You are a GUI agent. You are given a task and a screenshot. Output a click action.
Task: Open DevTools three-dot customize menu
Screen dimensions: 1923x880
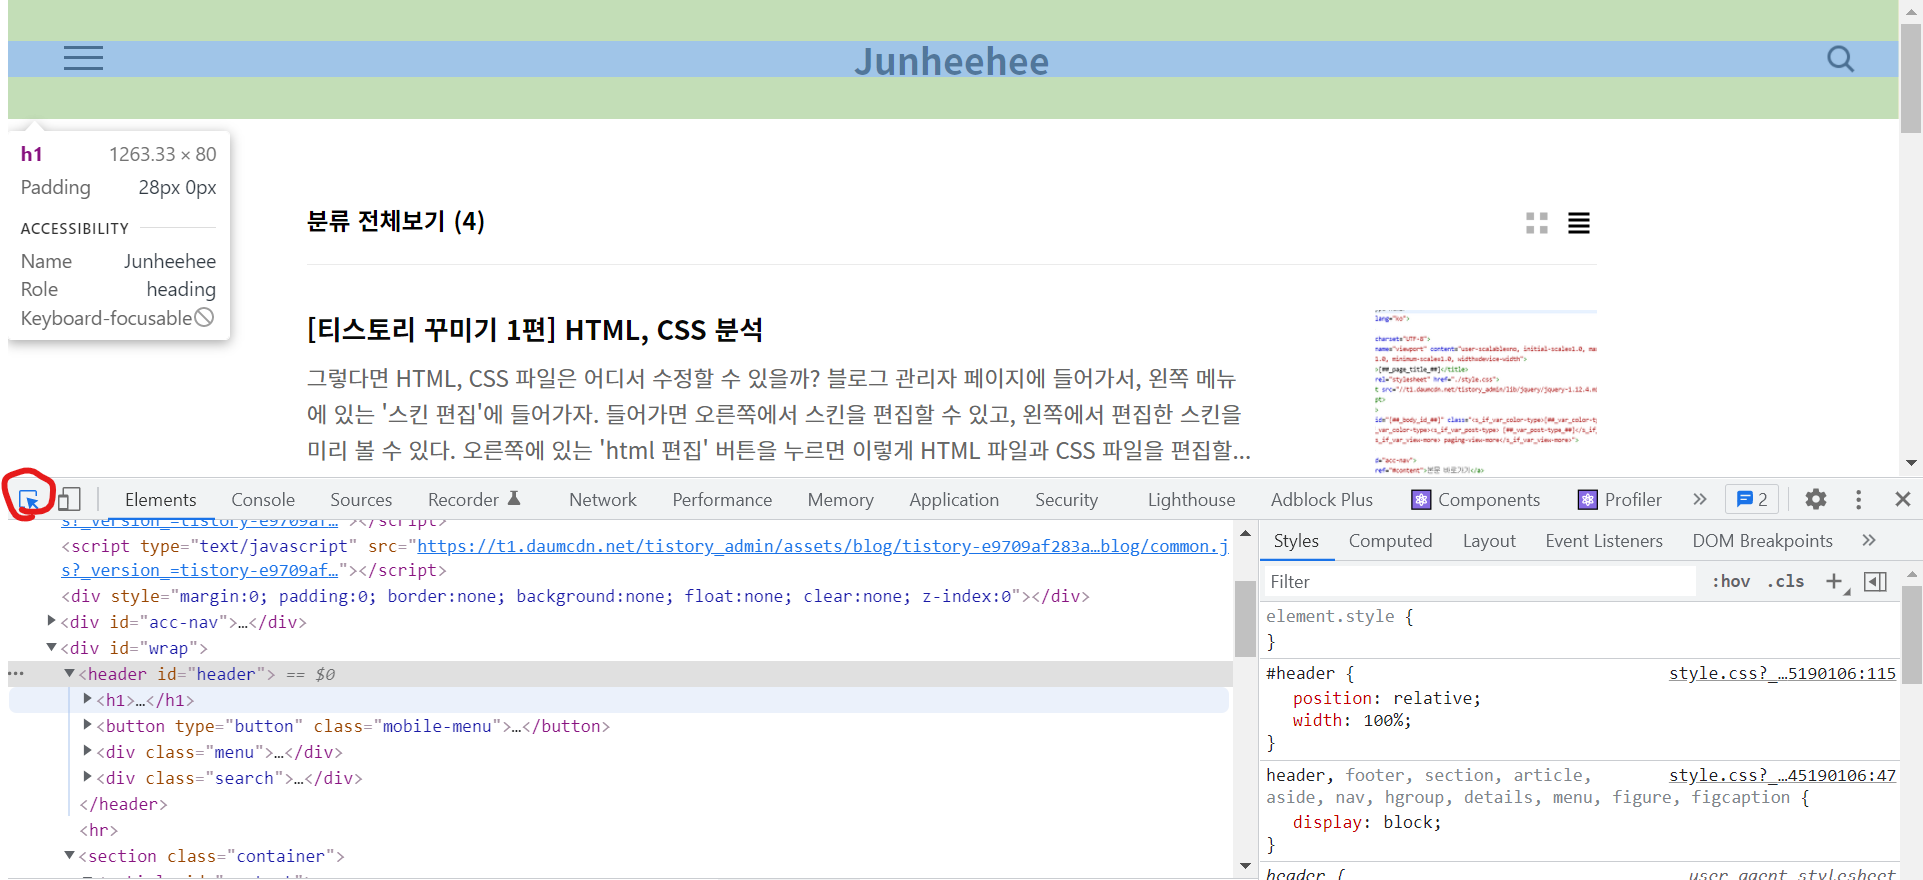point(1859,499)
